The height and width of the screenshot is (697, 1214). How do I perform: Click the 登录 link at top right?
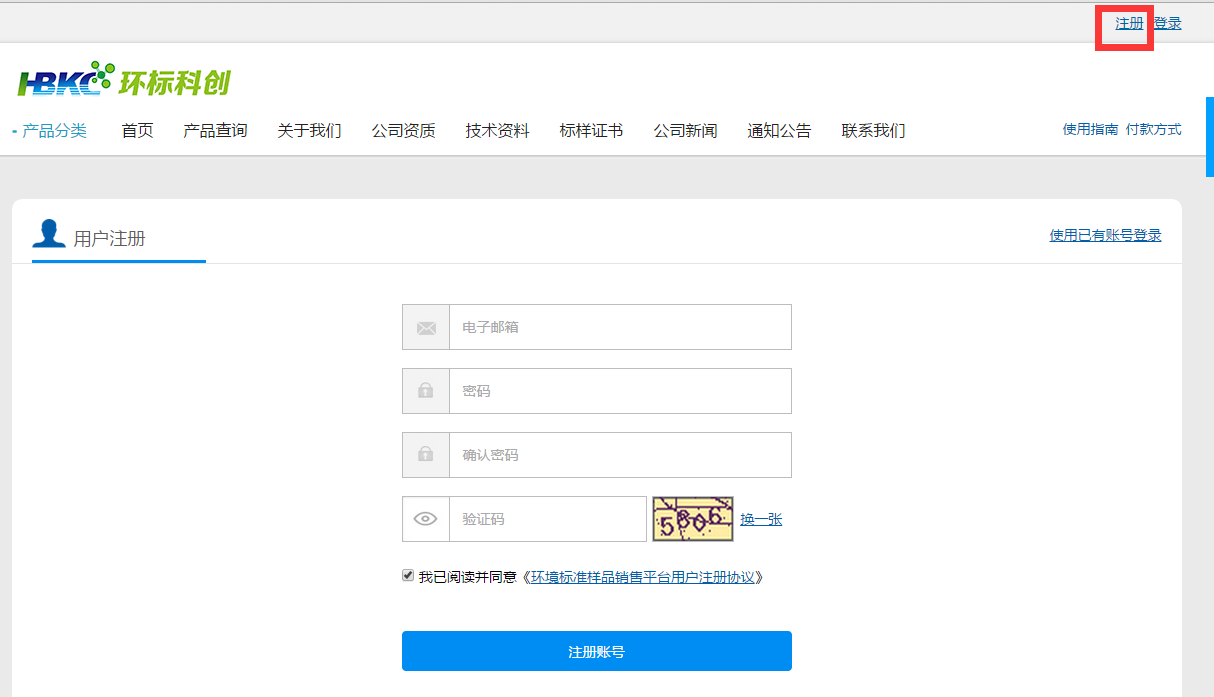click(x=1168, y=23)
